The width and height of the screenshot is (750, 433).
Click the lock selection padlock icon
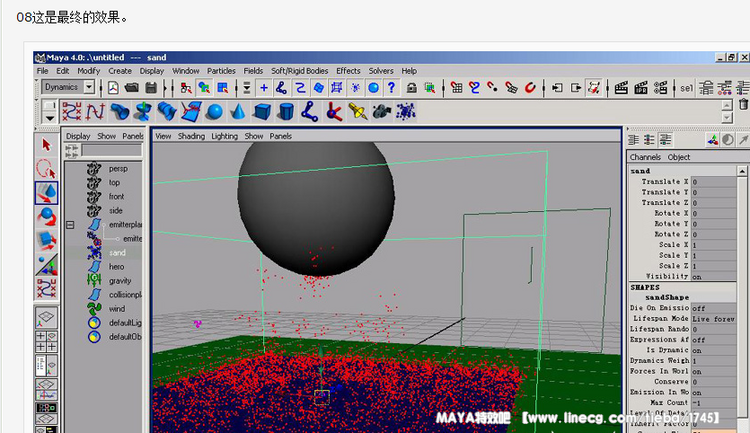click(412, 88)
